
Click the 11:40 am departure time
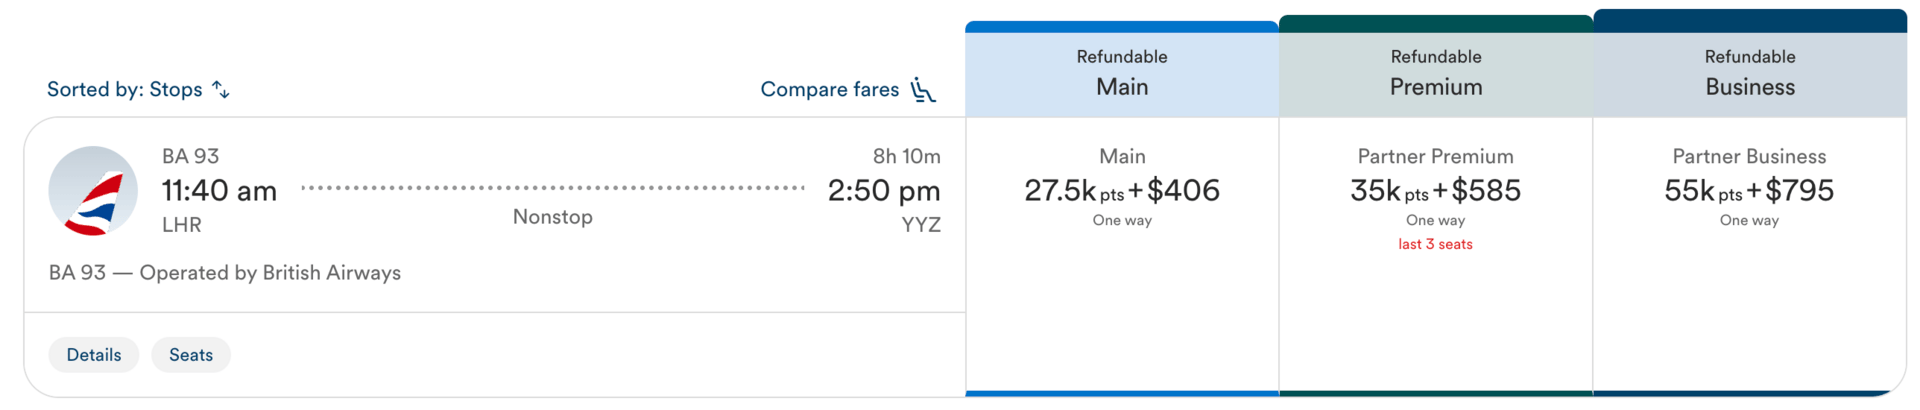219,190
